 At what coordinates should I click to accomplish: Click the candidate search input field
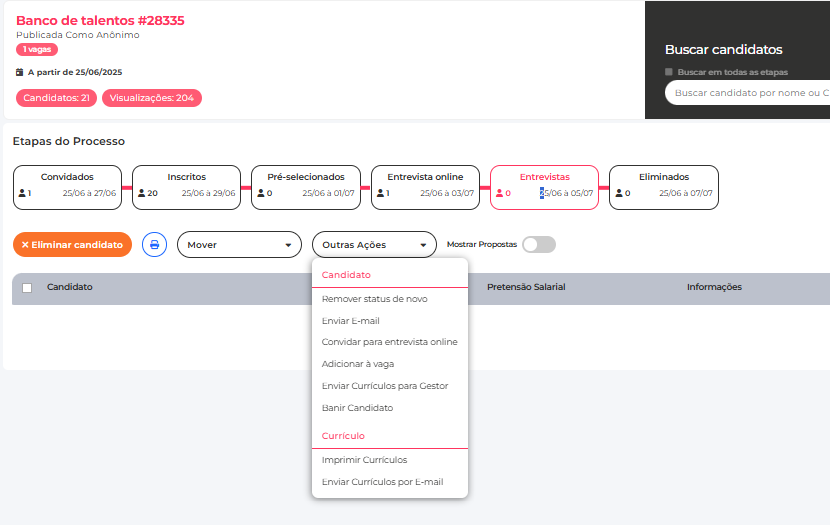[x=750, y=93]
